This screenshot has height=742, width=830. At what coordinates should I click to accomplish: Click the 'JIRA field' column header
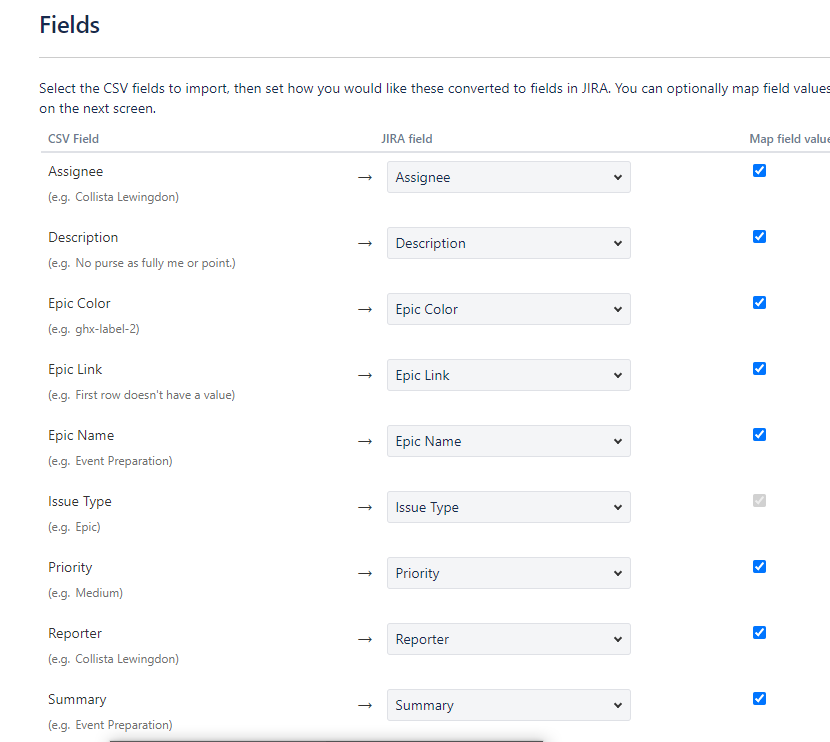point(407,139)
